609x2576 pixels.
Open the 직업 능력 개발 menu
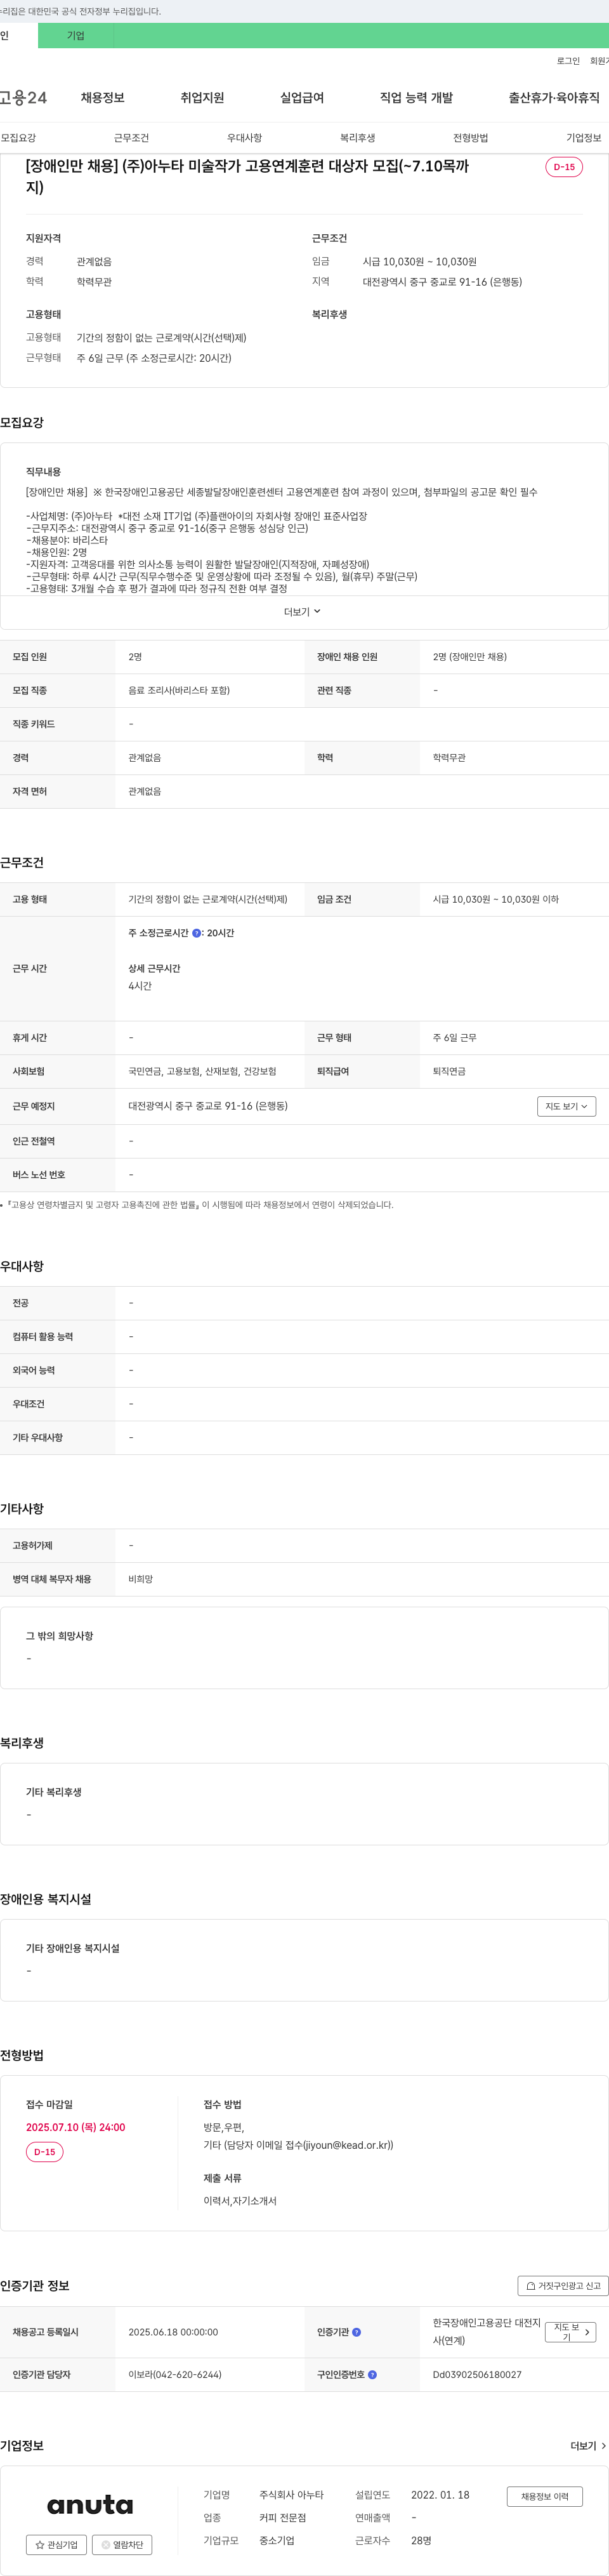coord(416,98)
